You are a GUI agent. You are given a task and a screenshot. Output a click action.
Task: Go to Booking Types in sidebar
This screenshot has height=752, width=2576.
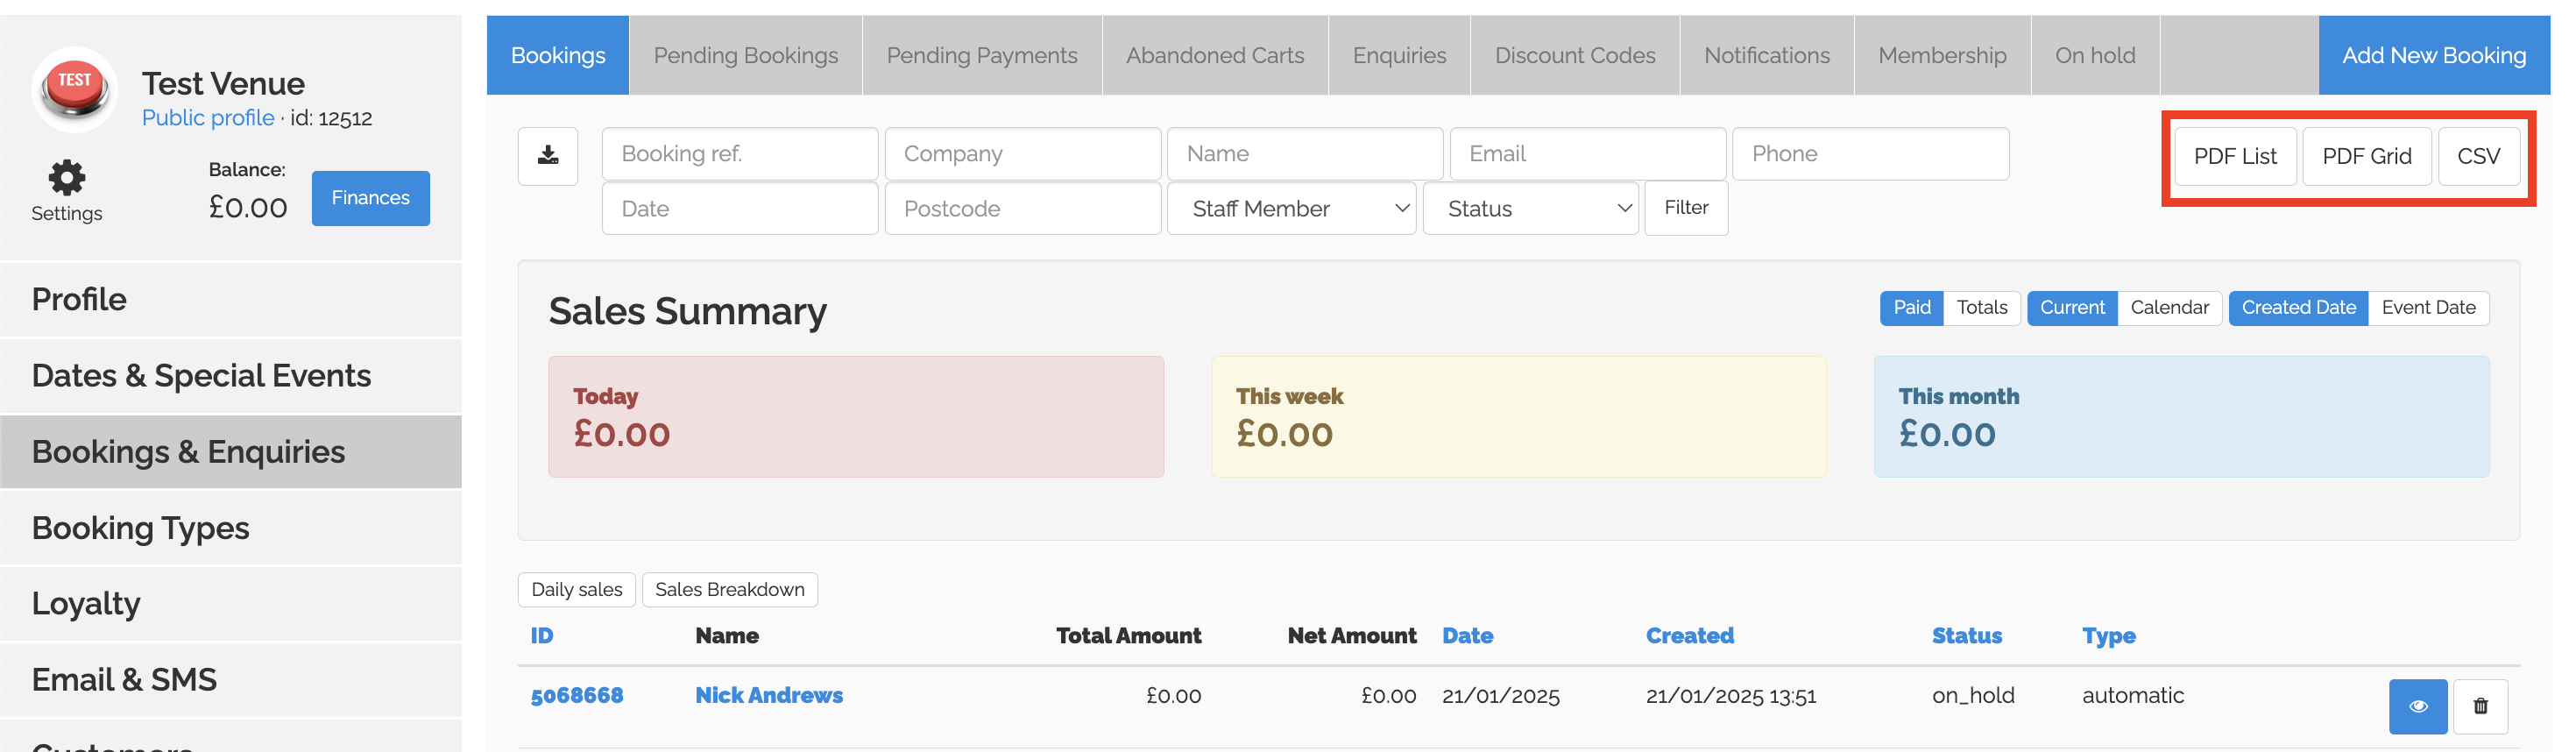140,528
